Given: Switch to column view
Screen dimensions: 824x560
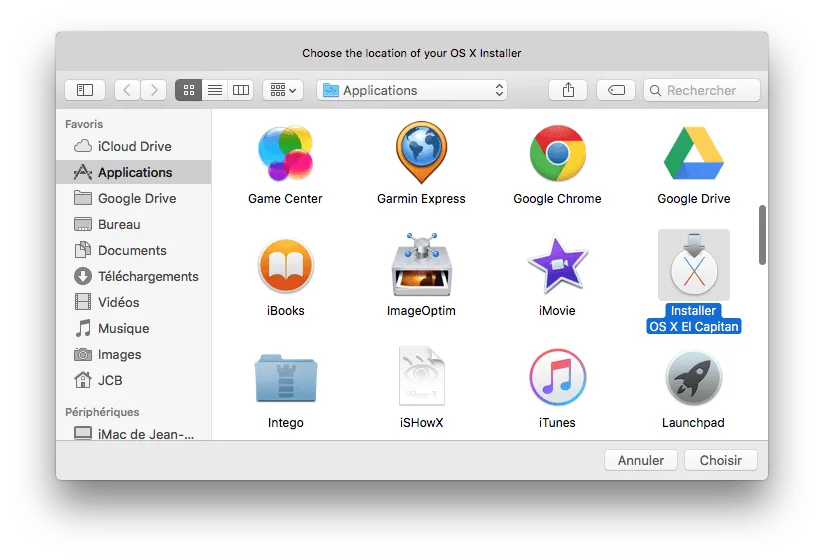Looking at the screenshot, I should [241, 90].
